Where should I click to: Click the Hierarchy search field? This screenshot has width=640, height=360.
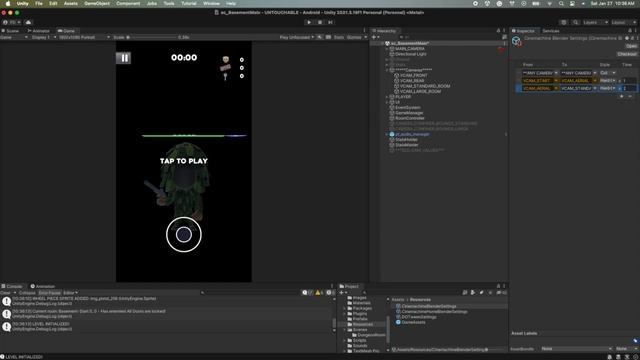pyautogui.click(x=449, y=37)
